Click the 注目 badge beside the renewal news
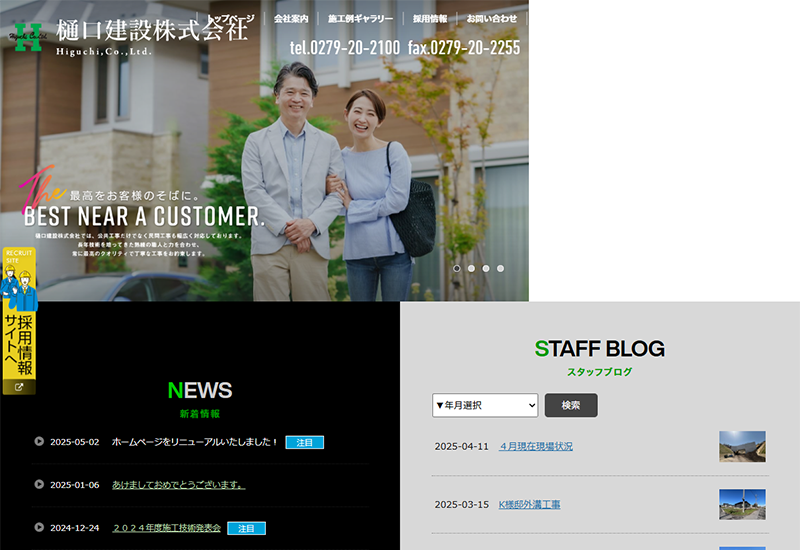 coord(305,442)
